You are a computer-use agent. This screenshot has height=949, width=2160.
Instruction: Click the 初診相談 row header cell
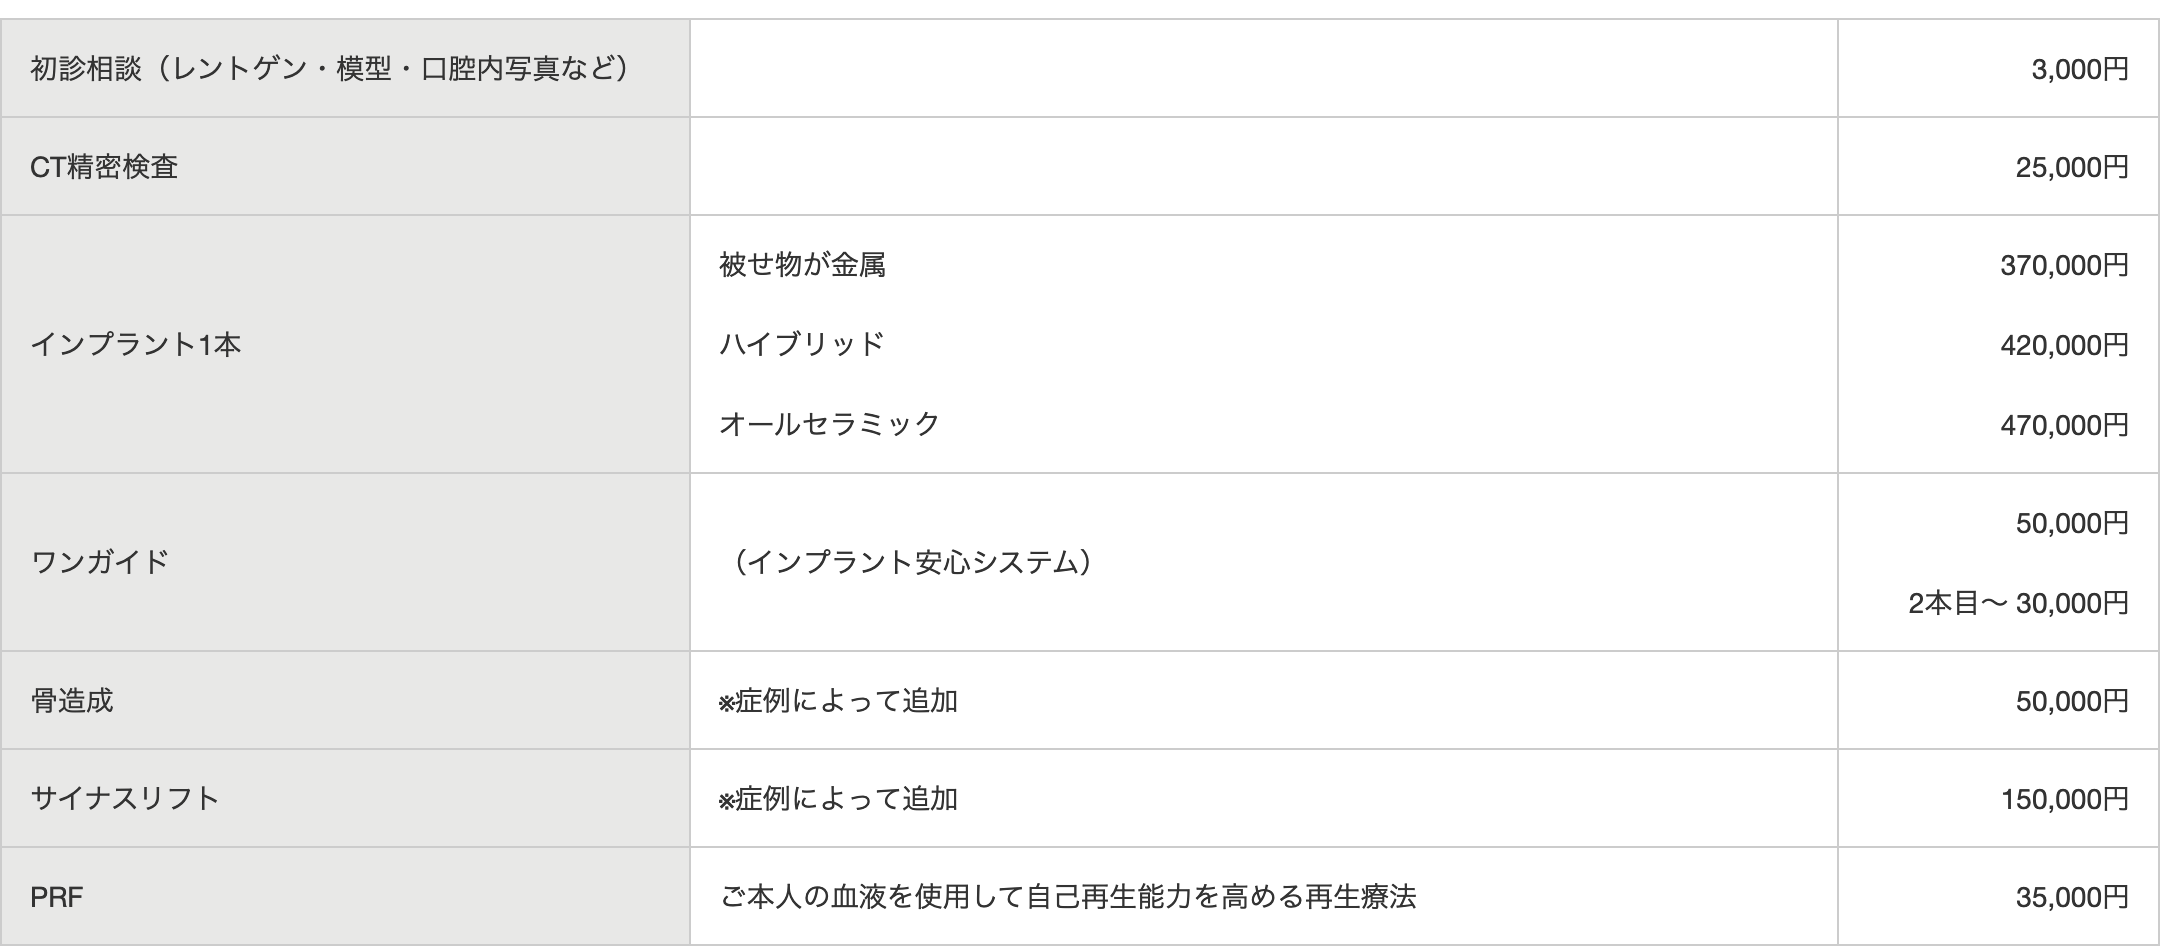[345, 68]
